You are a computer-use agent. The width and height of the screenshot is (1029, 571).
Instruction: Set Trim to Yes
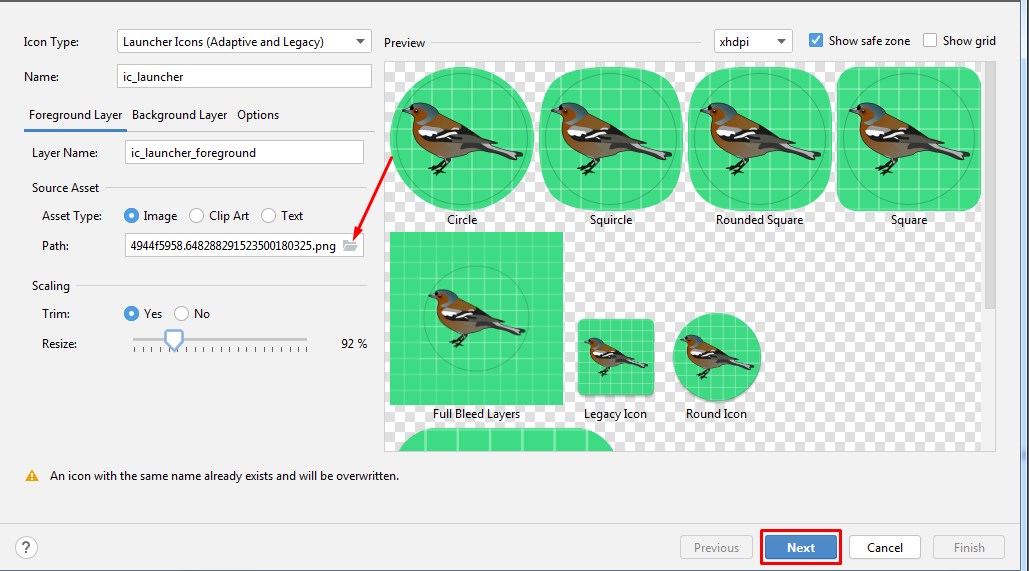[x=131, y=314]
